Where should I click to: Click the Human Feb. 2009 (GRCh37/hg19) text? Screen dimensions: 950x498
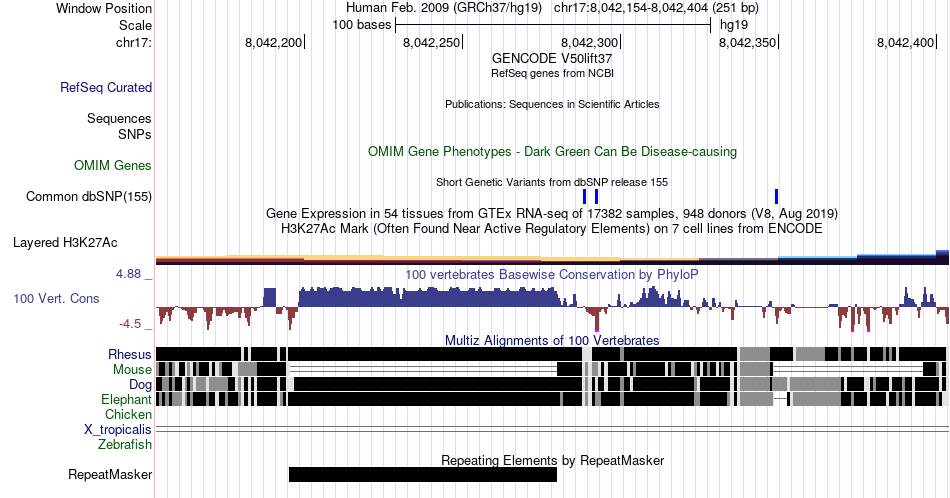point(445,8)
